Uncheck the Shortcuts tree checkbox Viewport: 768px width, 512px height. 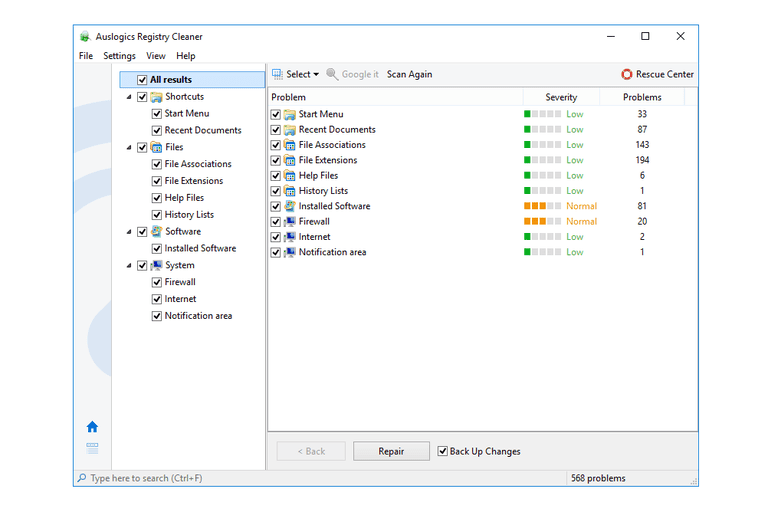(x=142, y=97)
